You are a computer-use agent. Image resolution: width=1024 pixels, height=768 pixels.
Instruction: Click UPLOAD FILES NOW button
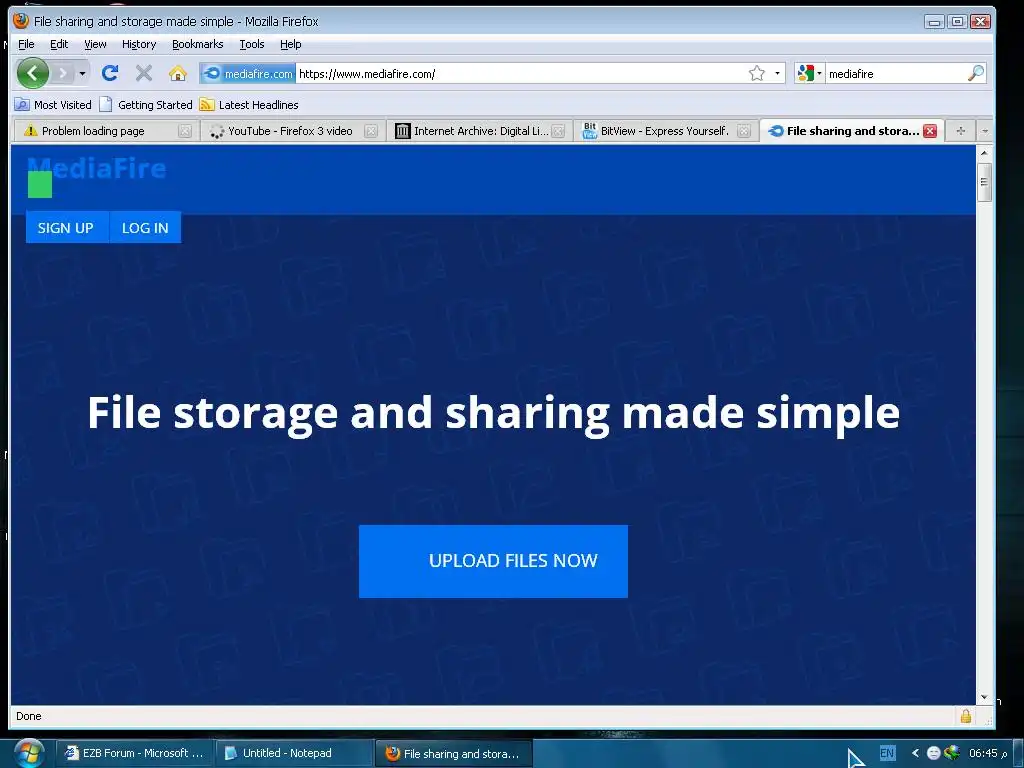[x=493, y=561]
